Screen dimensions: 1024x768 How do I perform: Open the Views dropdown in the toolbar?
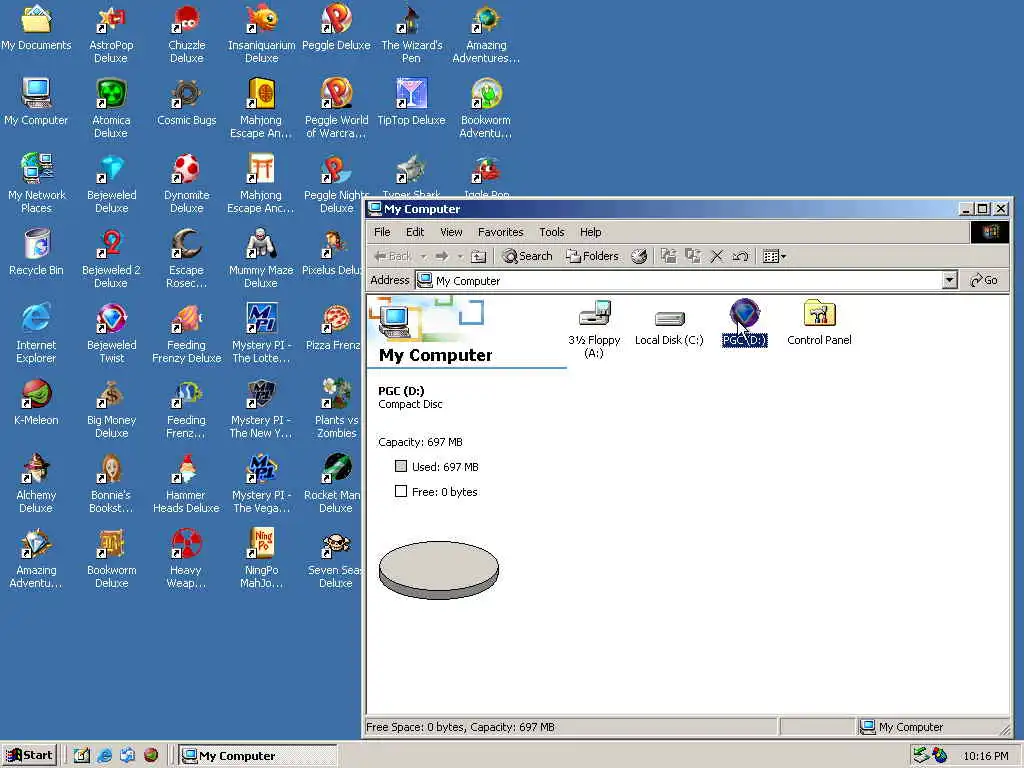click(775, 256)
